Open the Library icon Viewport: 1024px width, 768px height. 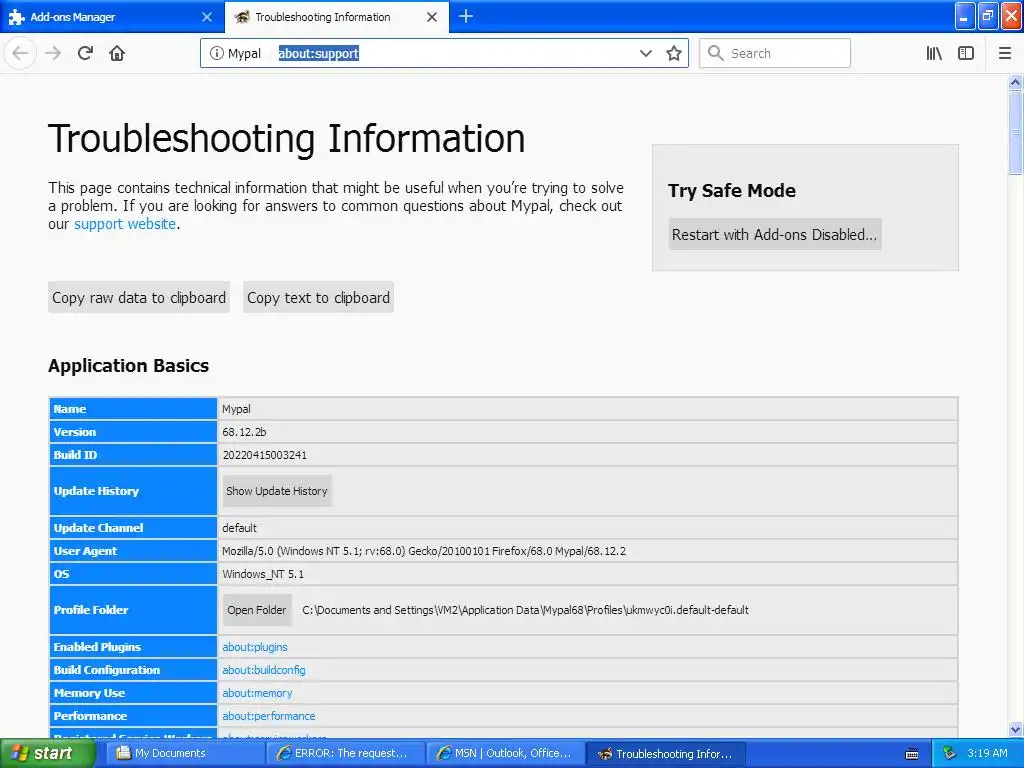coord(934,54)
